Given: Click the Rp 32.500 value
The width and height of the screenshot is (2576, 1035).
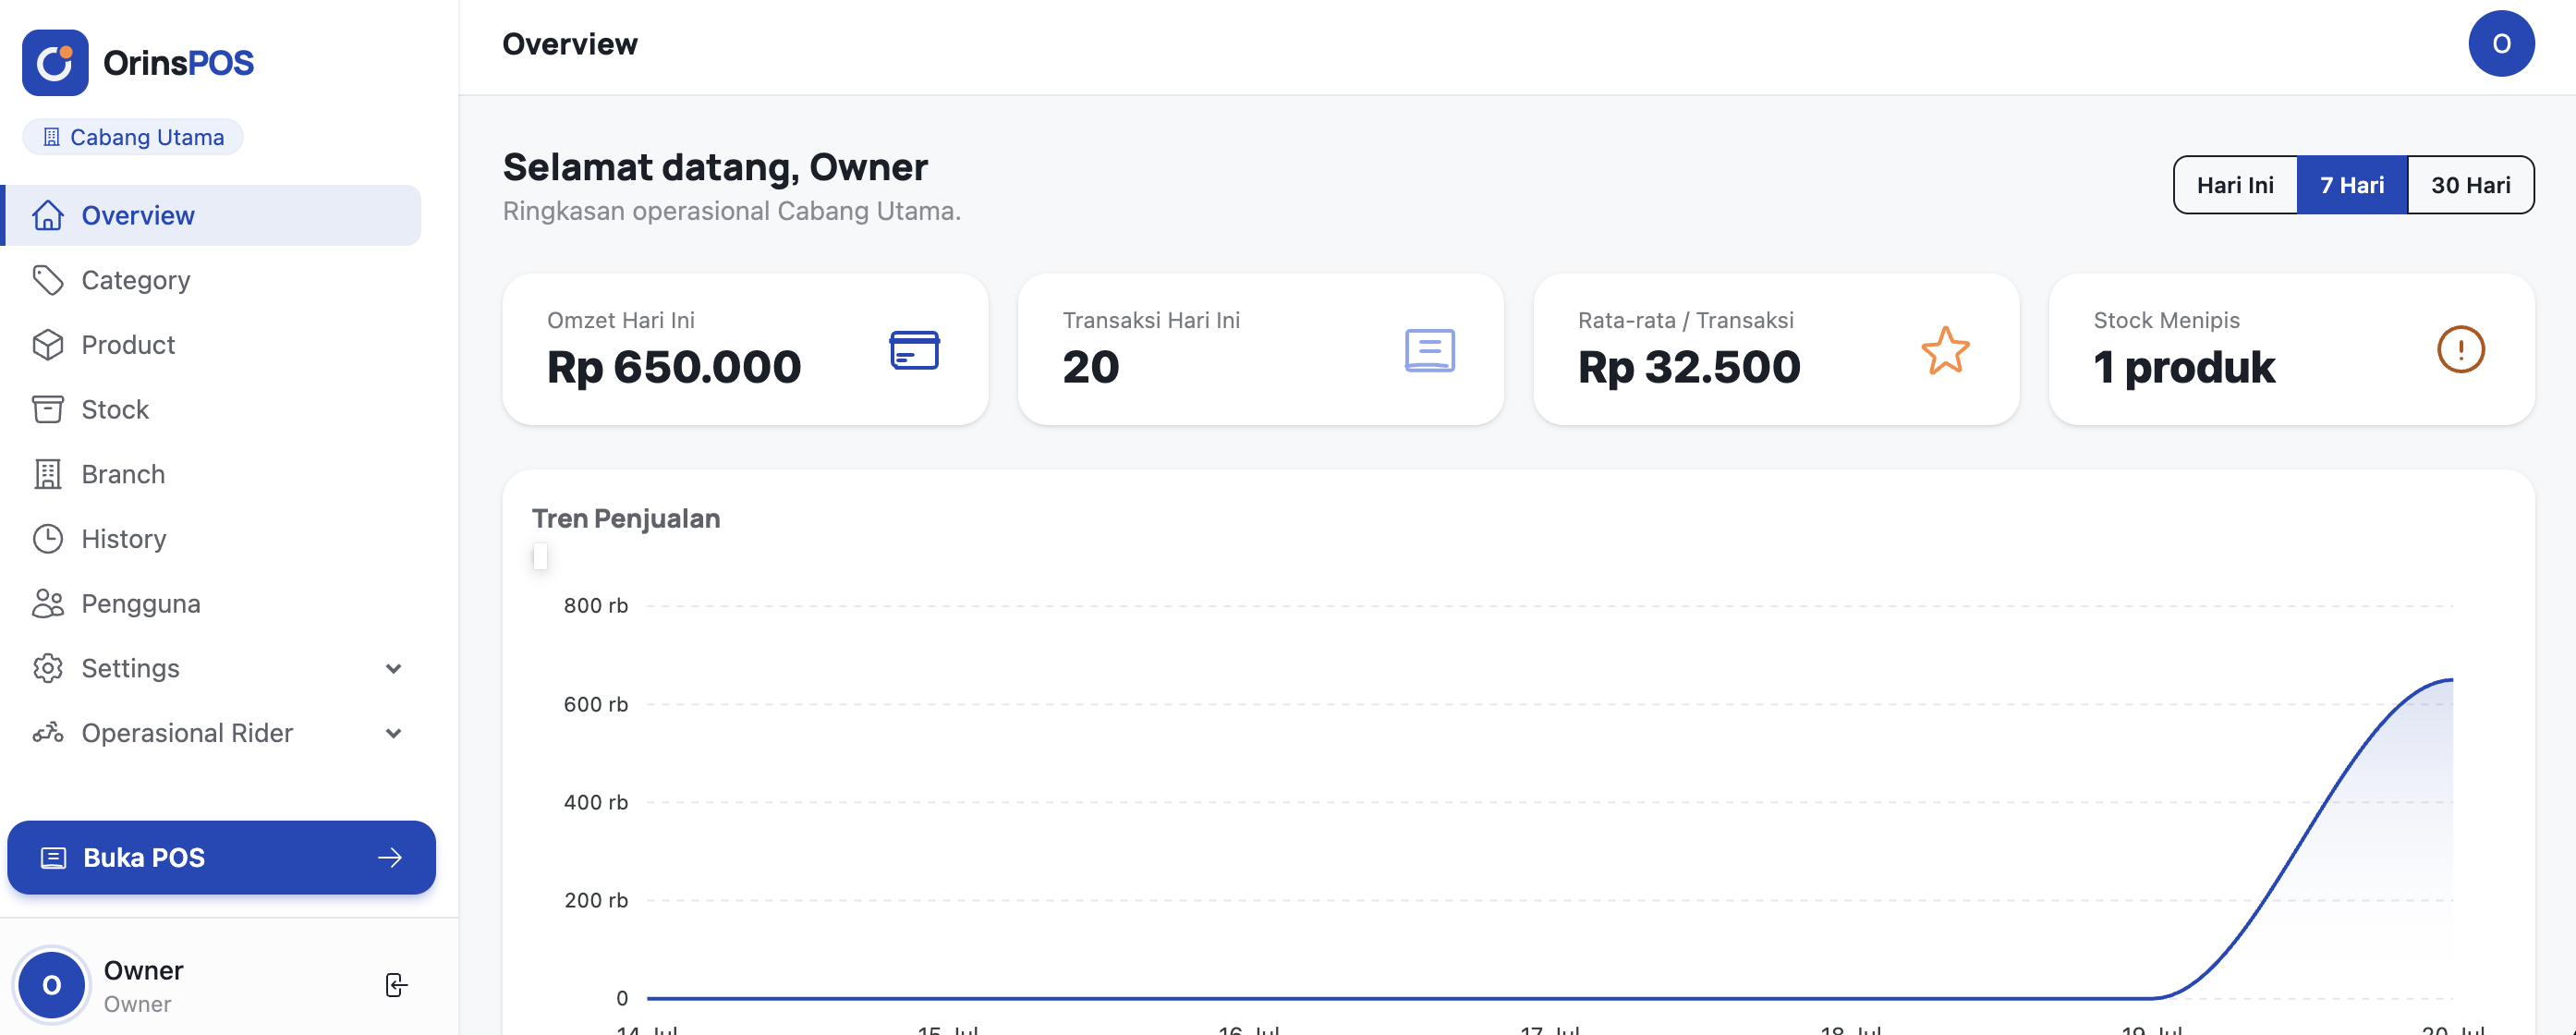Looking at the screenshot, I should pyautogui.click(x=1689, y=367).
